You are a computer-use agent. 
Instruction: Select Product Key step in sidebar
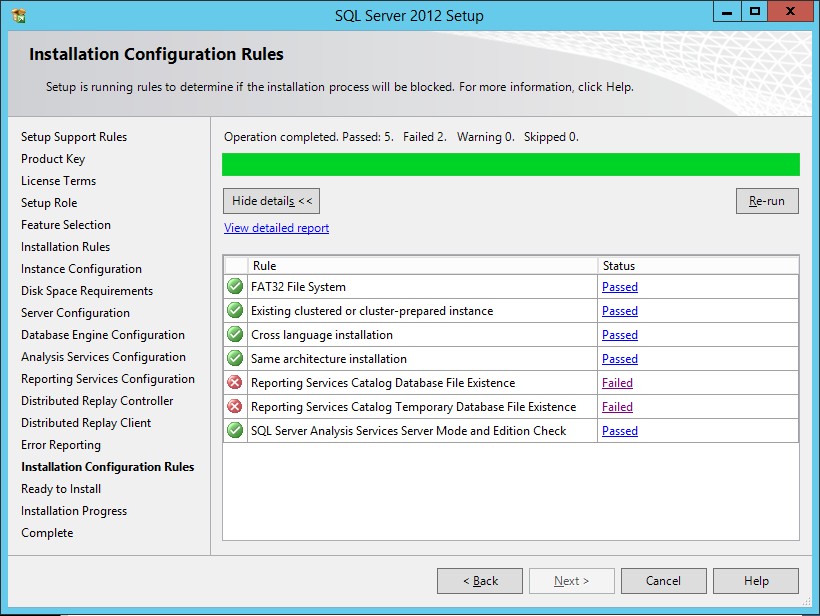(x=53, y=159)
